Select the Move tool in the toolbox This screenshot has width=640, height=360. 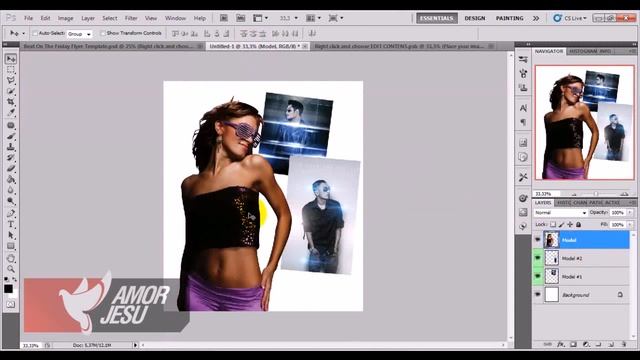tap(11, 59)
